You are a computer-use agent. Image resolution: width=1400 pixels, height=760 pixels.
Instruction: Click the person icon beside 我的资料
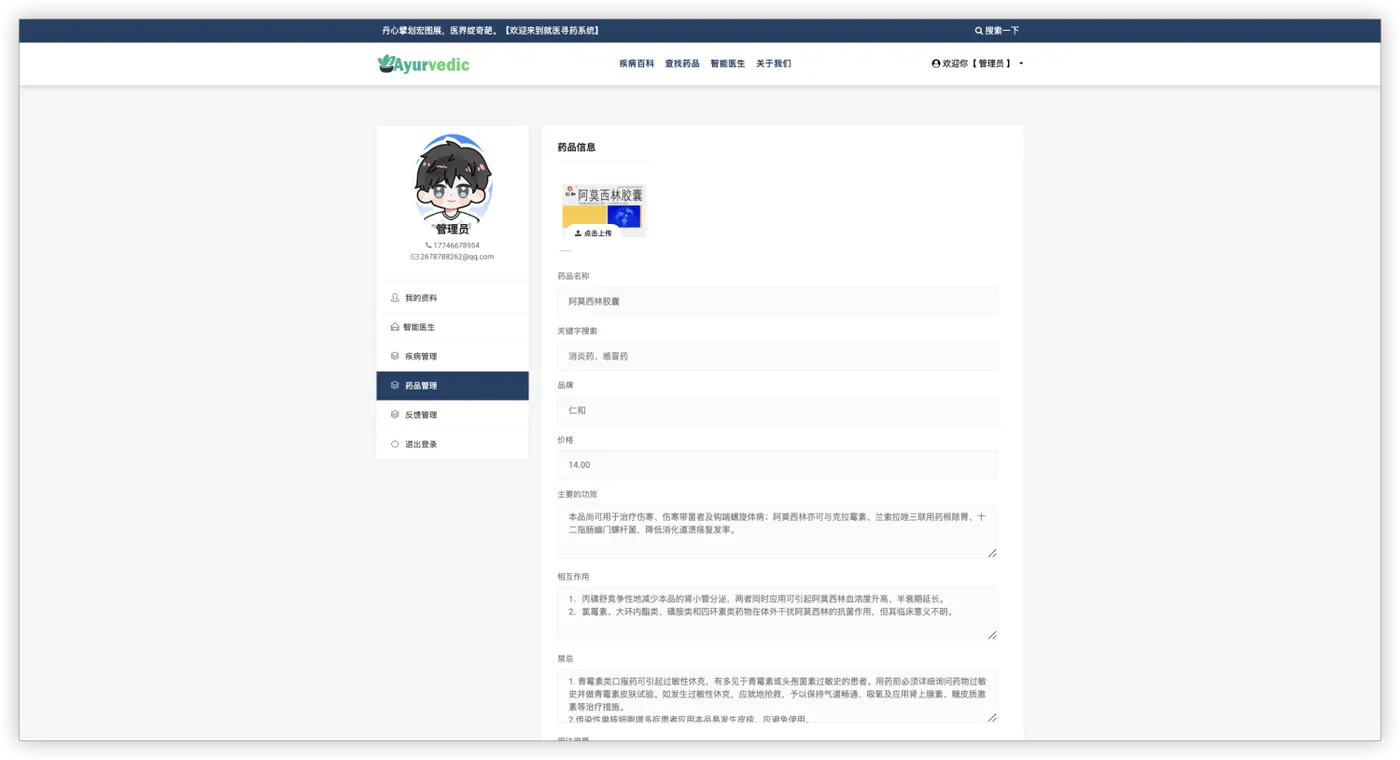tap(395, 298)
